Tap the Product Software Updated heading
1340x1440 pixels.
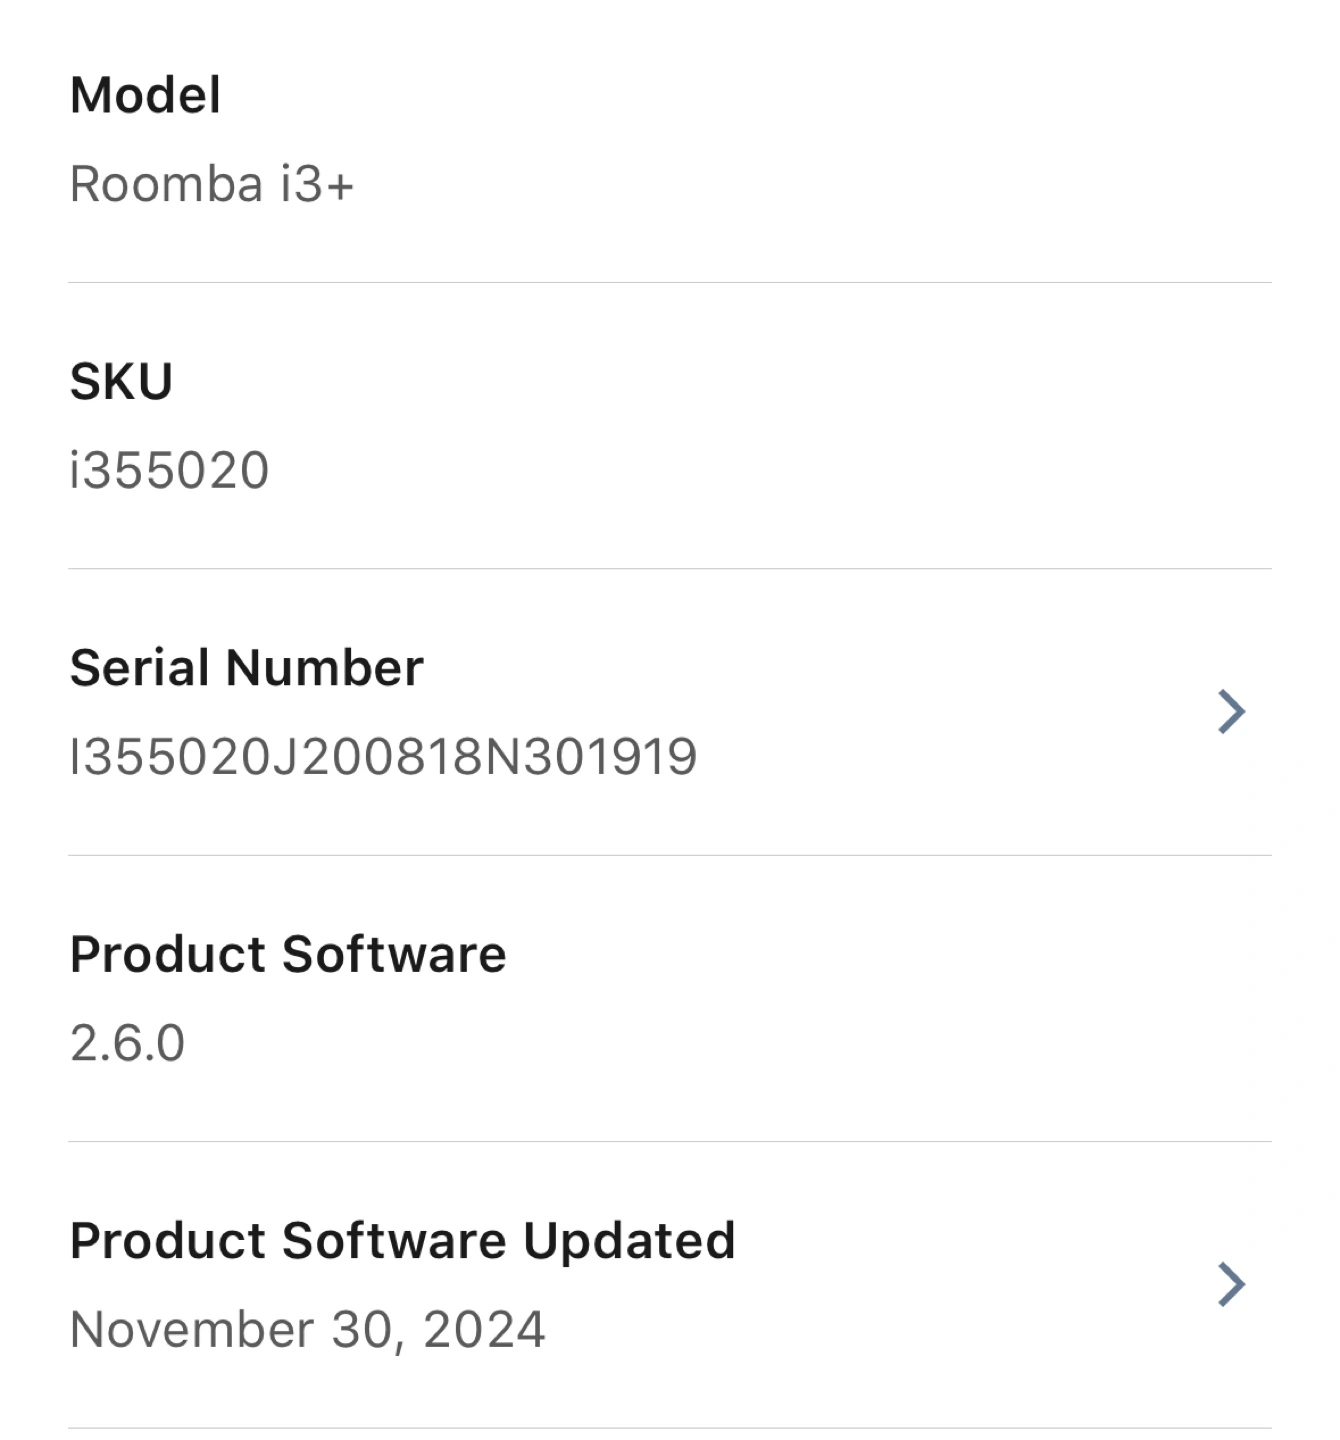pyautogui.click(x=402, y=1240)
